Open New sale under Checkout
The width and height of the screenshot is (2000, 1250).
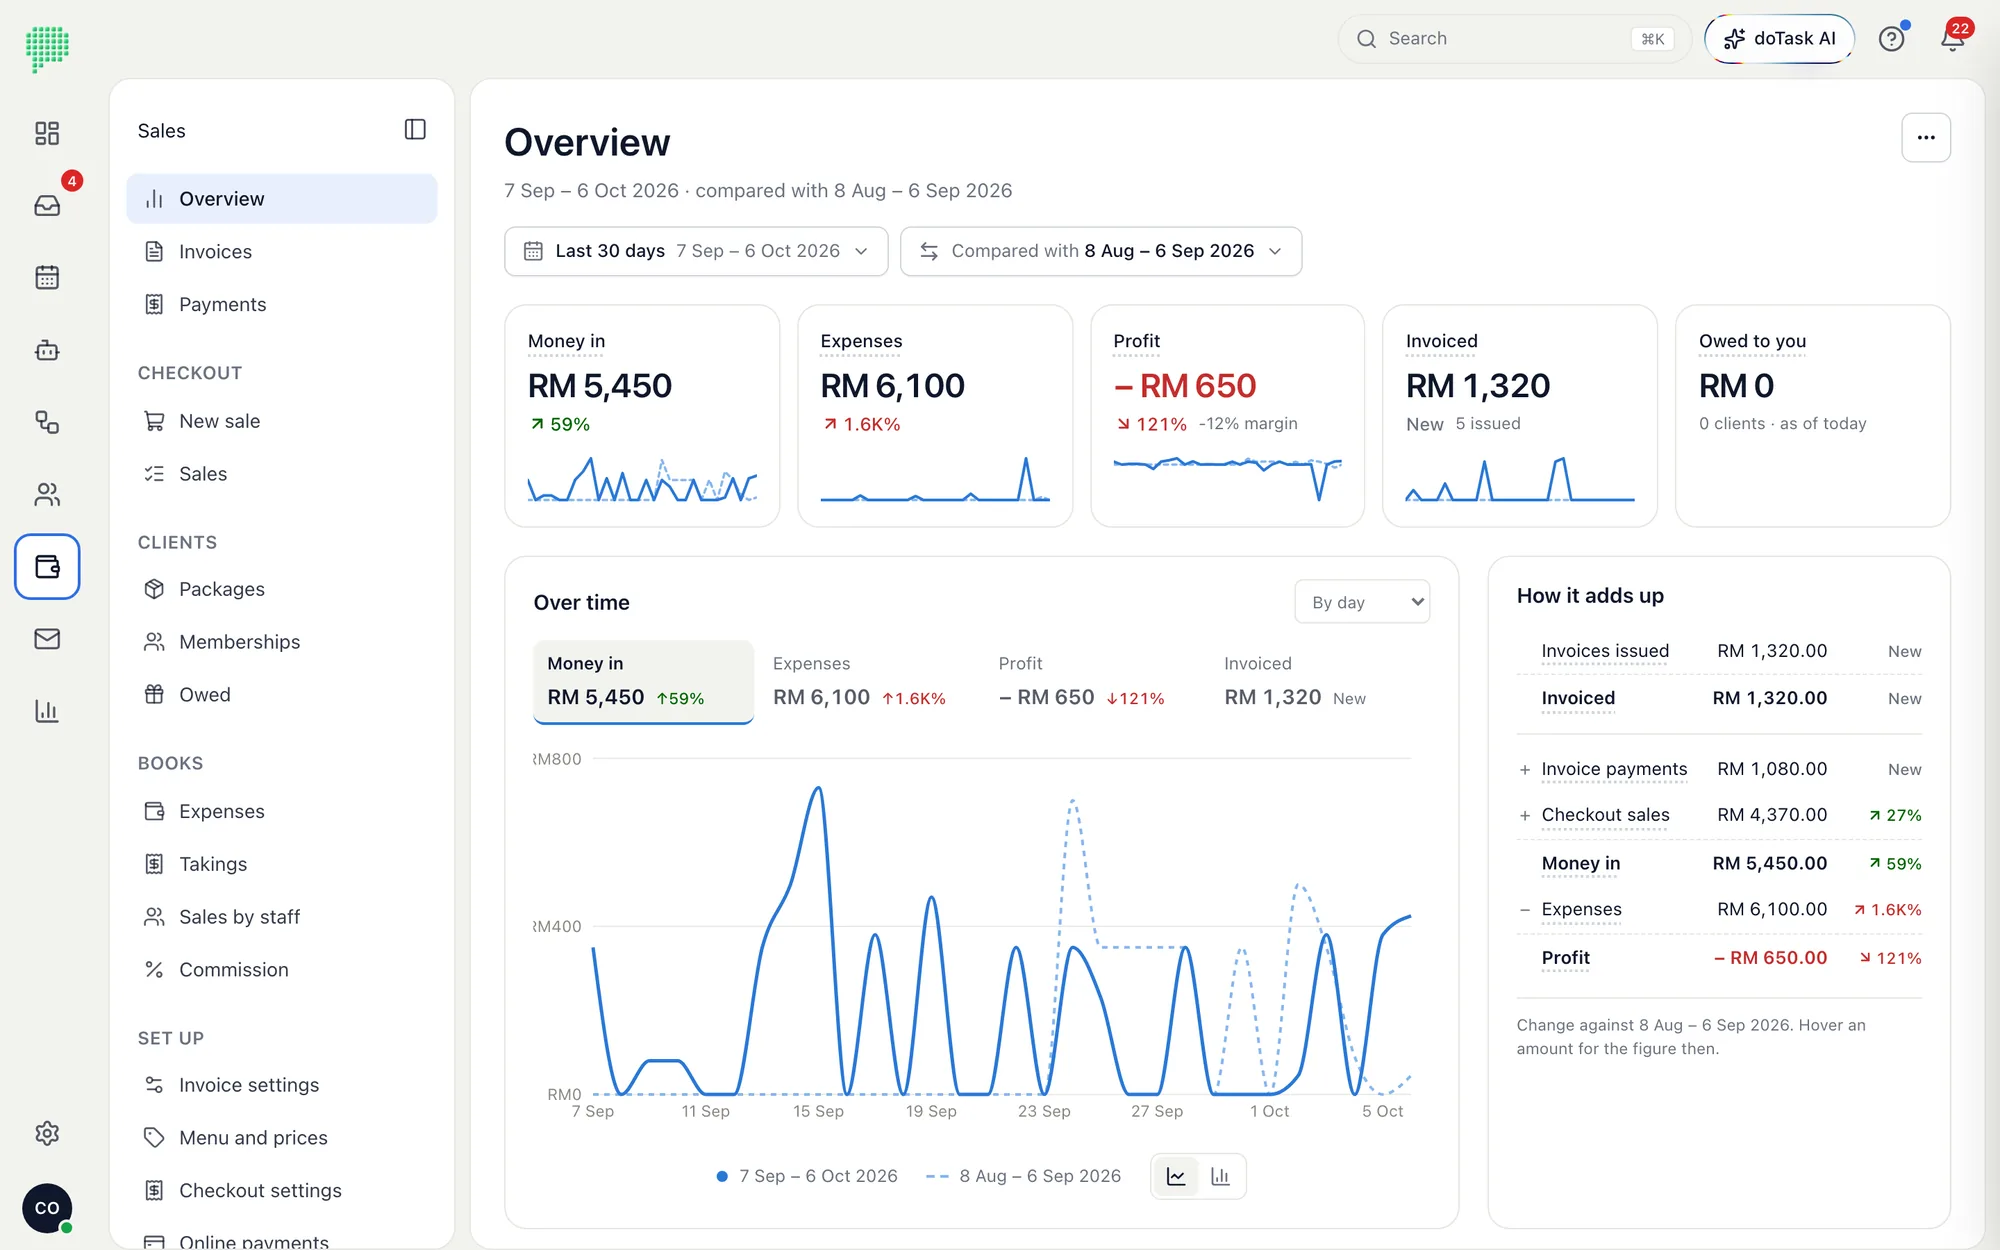pos(282,421)
